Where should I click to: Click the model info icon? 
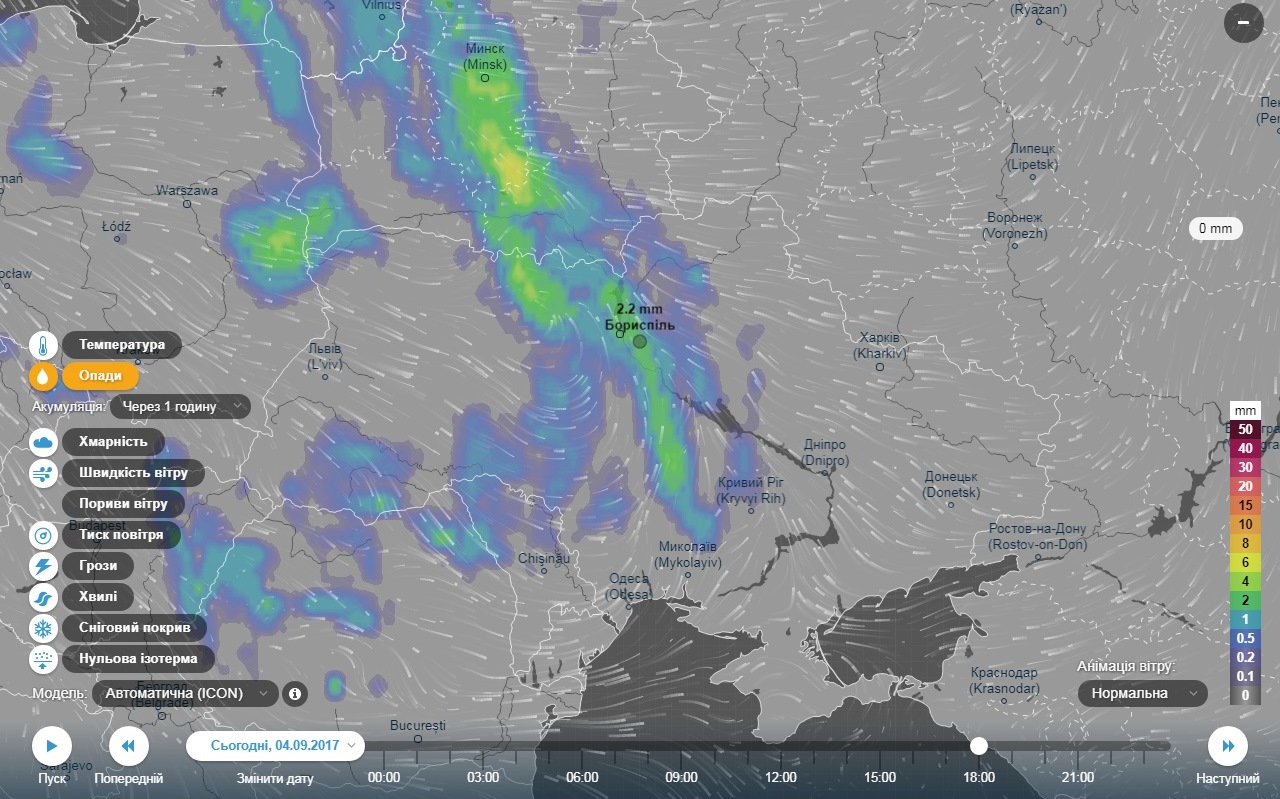point(295,693)
